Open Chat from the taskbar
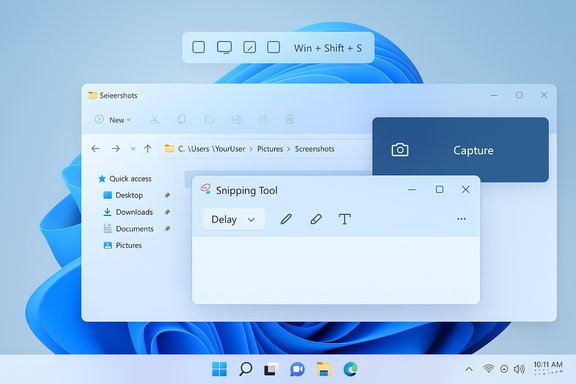Viewport: 576px width, 384px height. coord(297,369)
